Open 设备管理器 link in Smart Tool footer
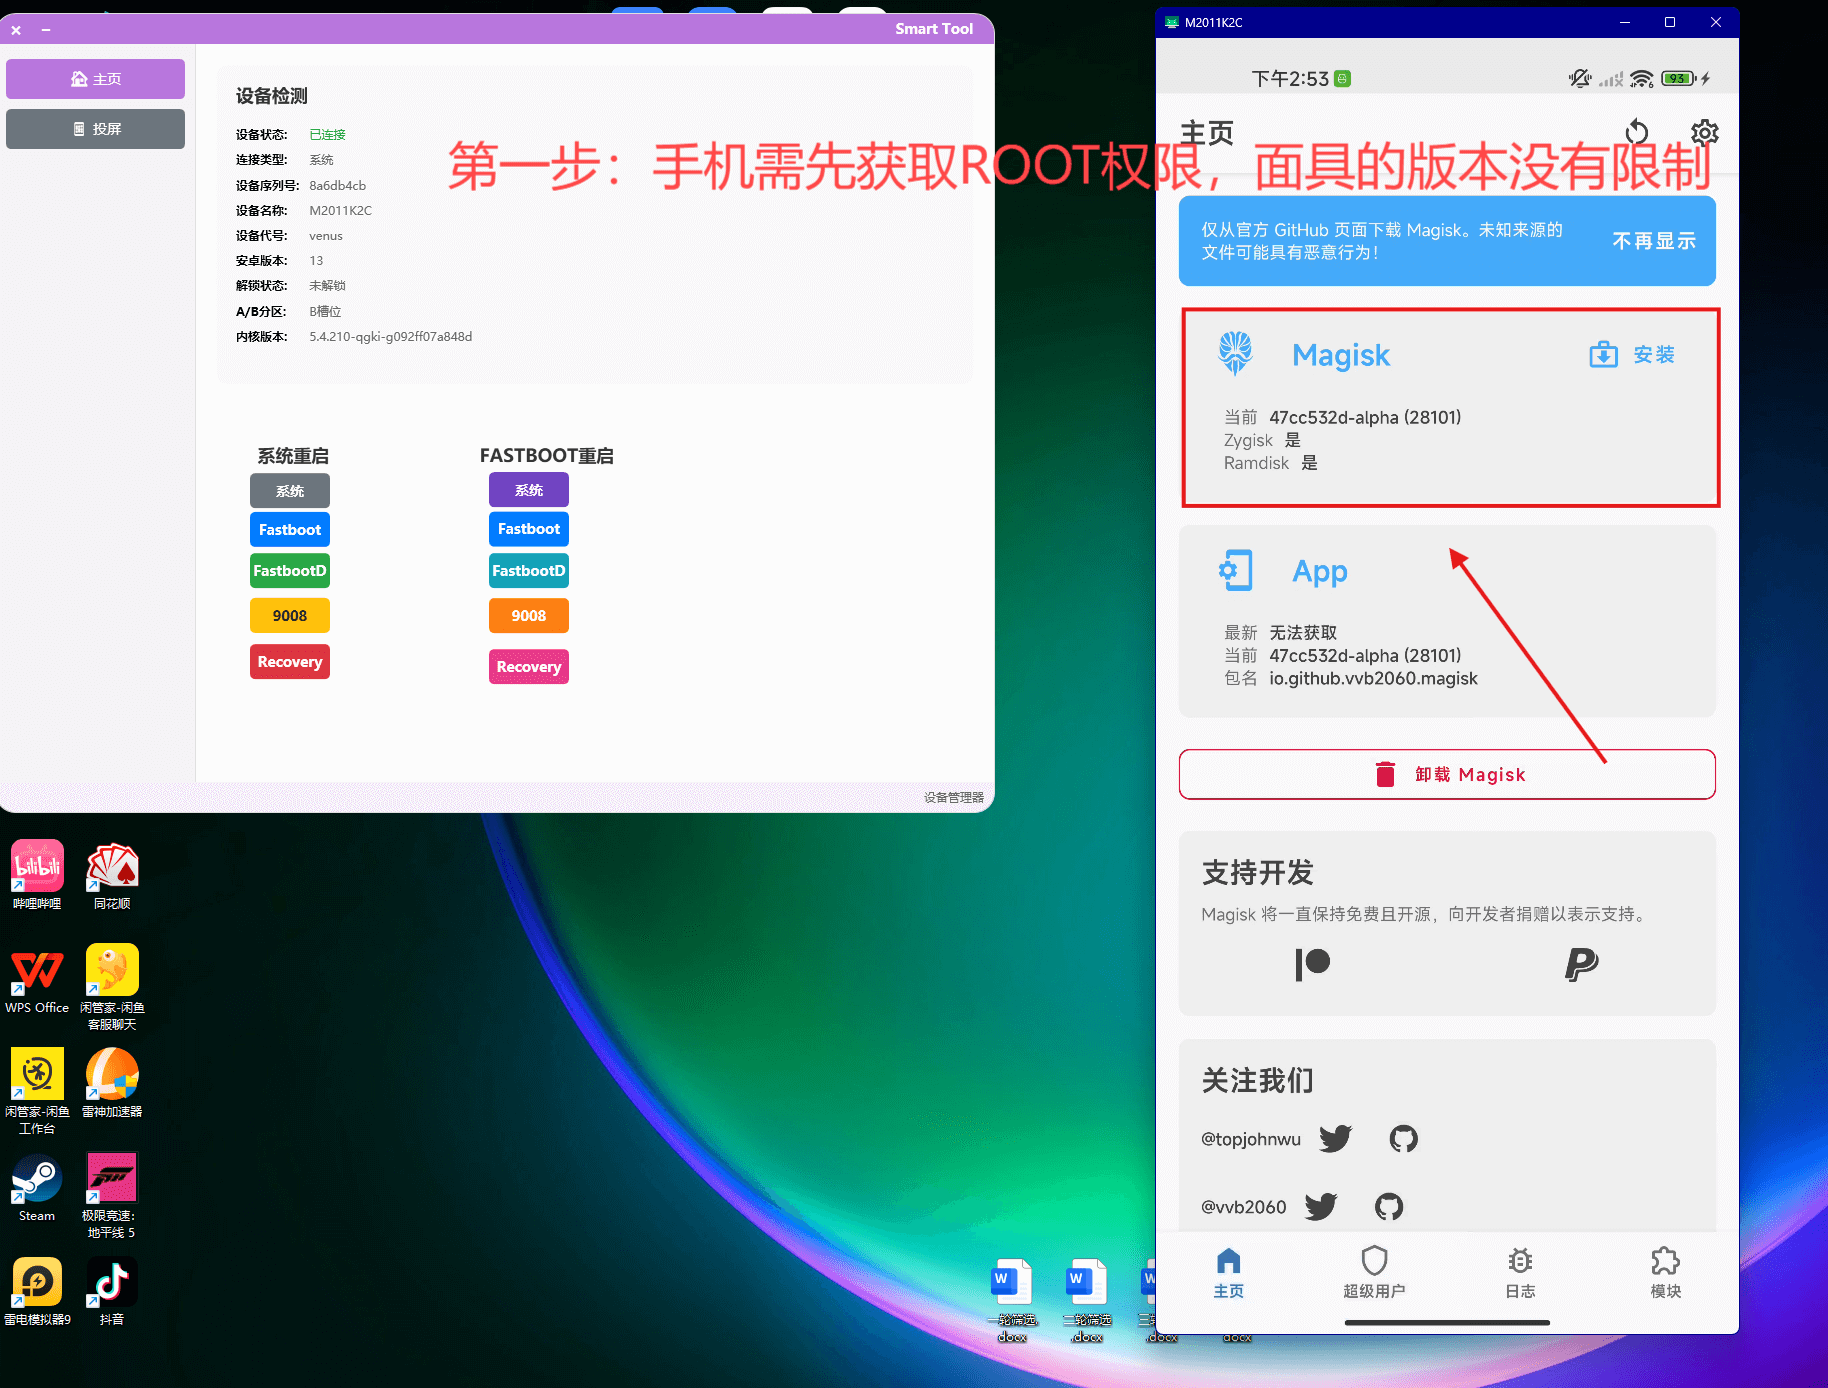The height and width of the screenshot is (1388, 1828). [954, 797]
